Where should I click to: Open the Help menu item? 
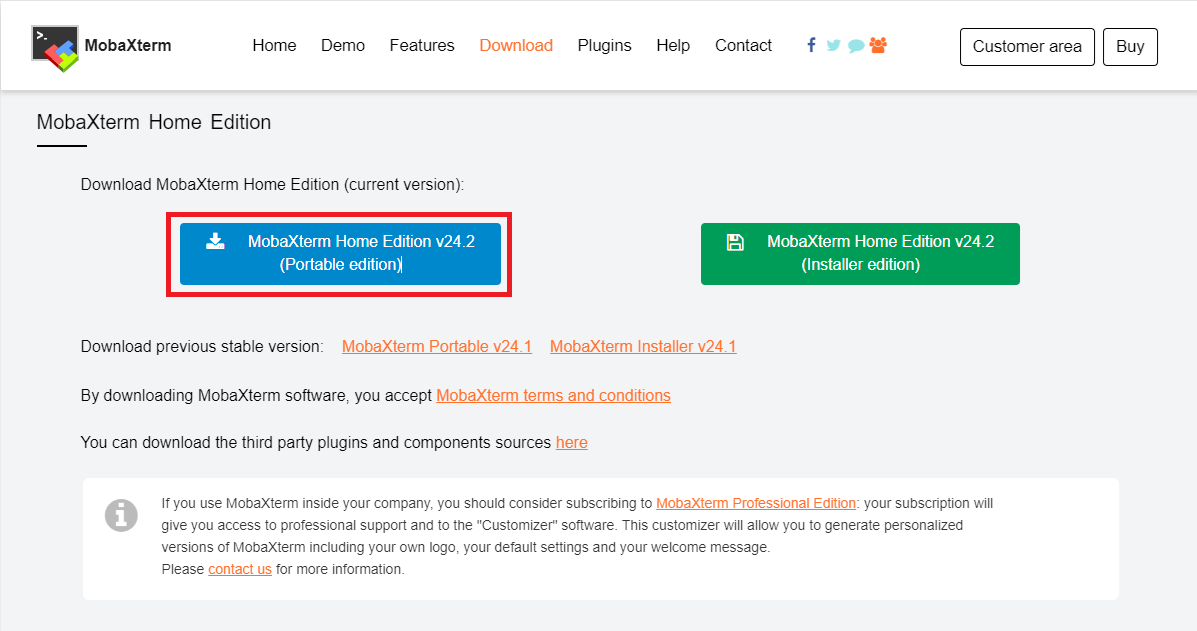pyautogui.click(x=673, y=46)
